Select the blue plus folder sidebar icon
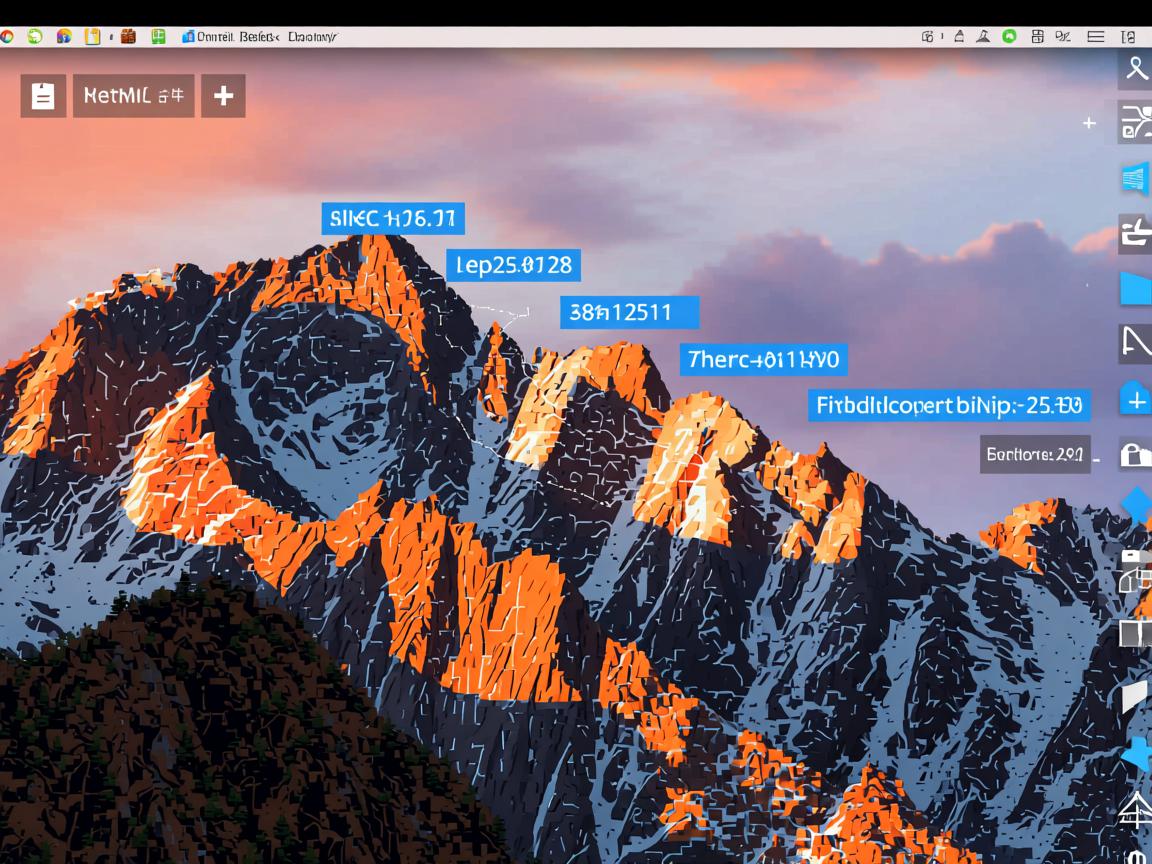Screen dimensions: 1152x864 pos(1135,400)
